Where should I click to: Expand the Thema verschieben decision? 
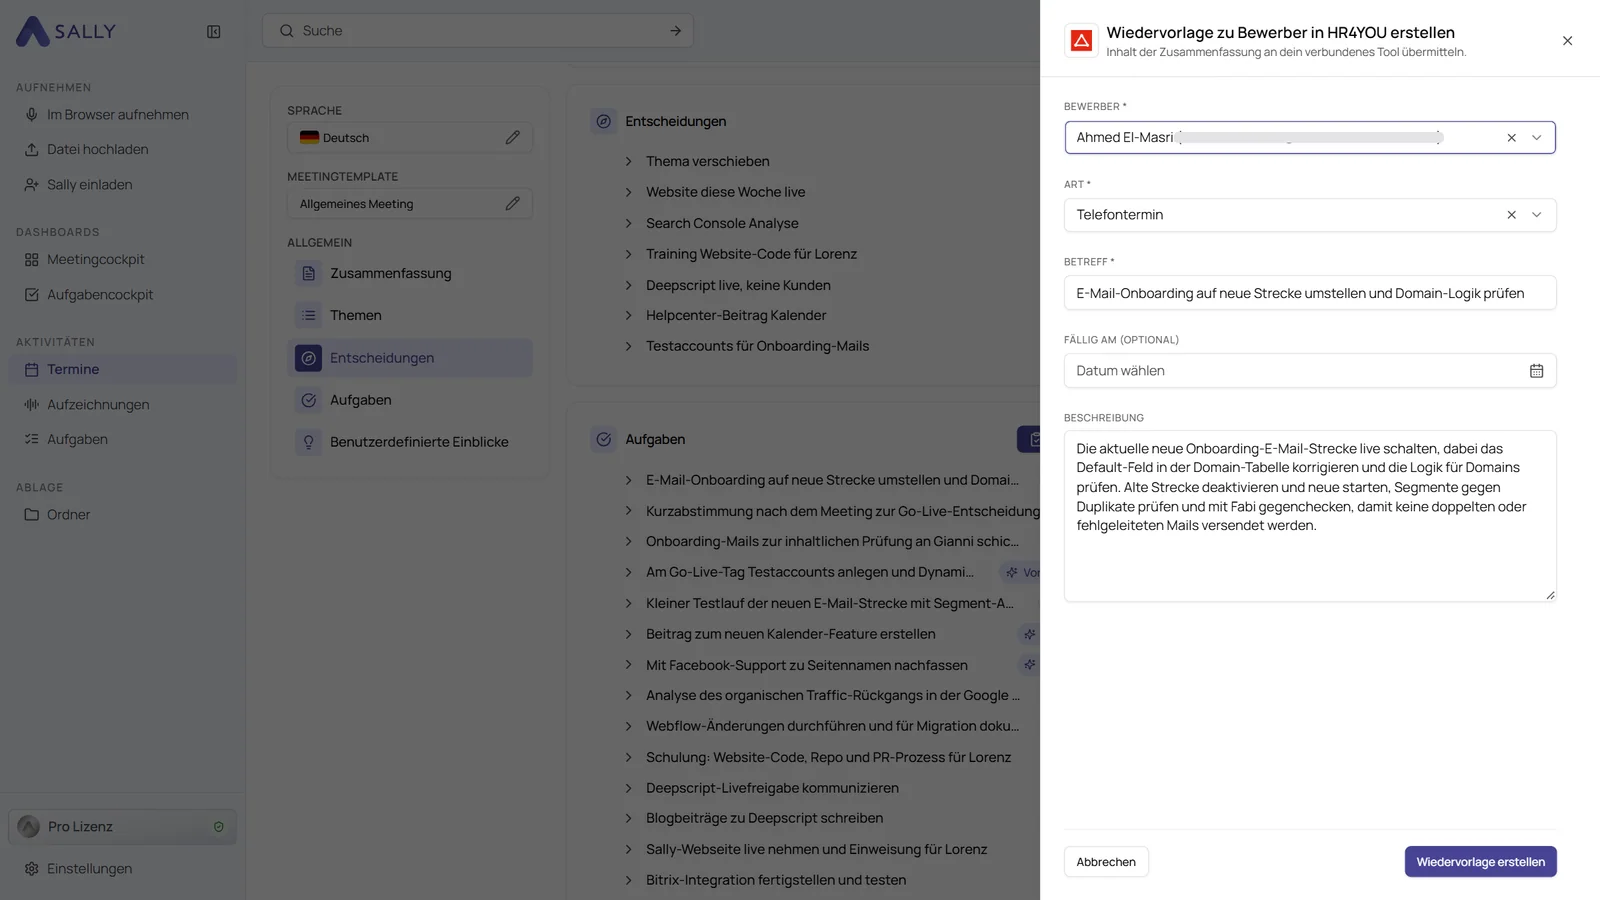(628, 161)
